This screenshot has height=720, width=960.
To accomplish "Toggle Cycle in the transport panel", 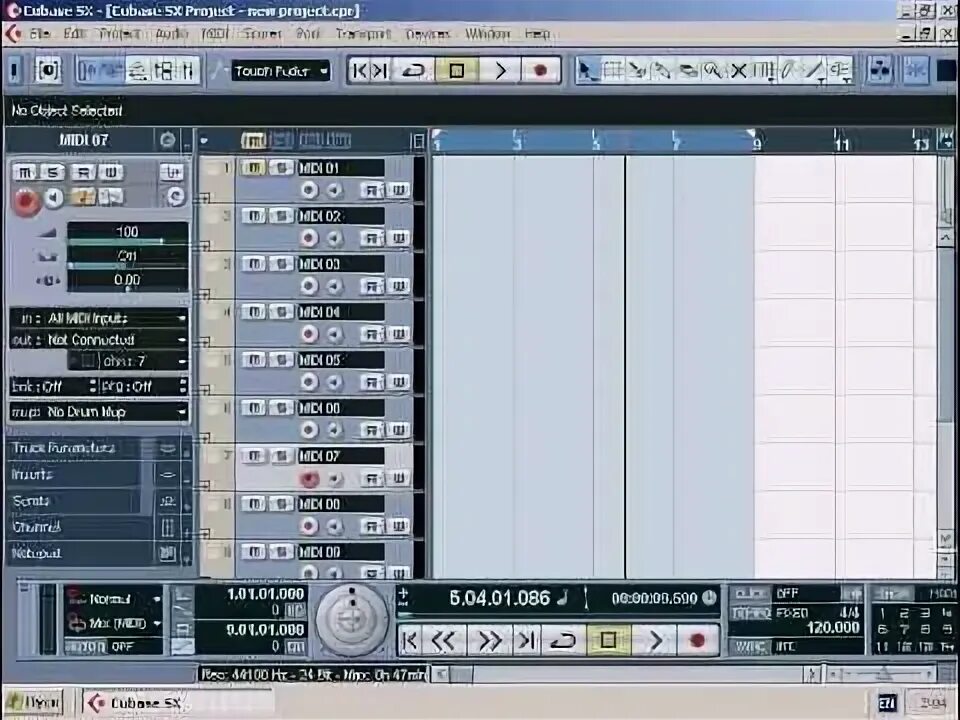I will coord(562,640).
